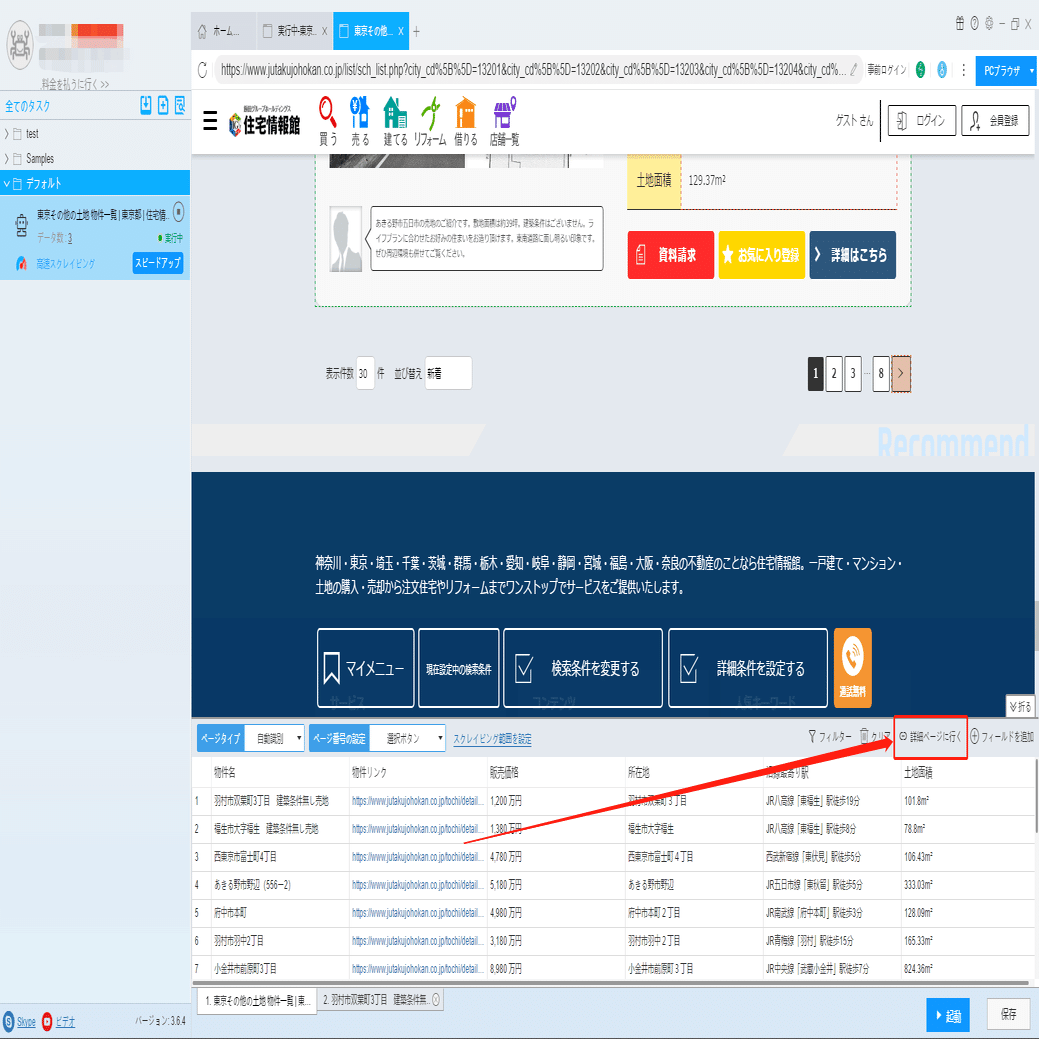
Task: Click the 検索条件を変更する checkbox button
Action: point(583,668)
